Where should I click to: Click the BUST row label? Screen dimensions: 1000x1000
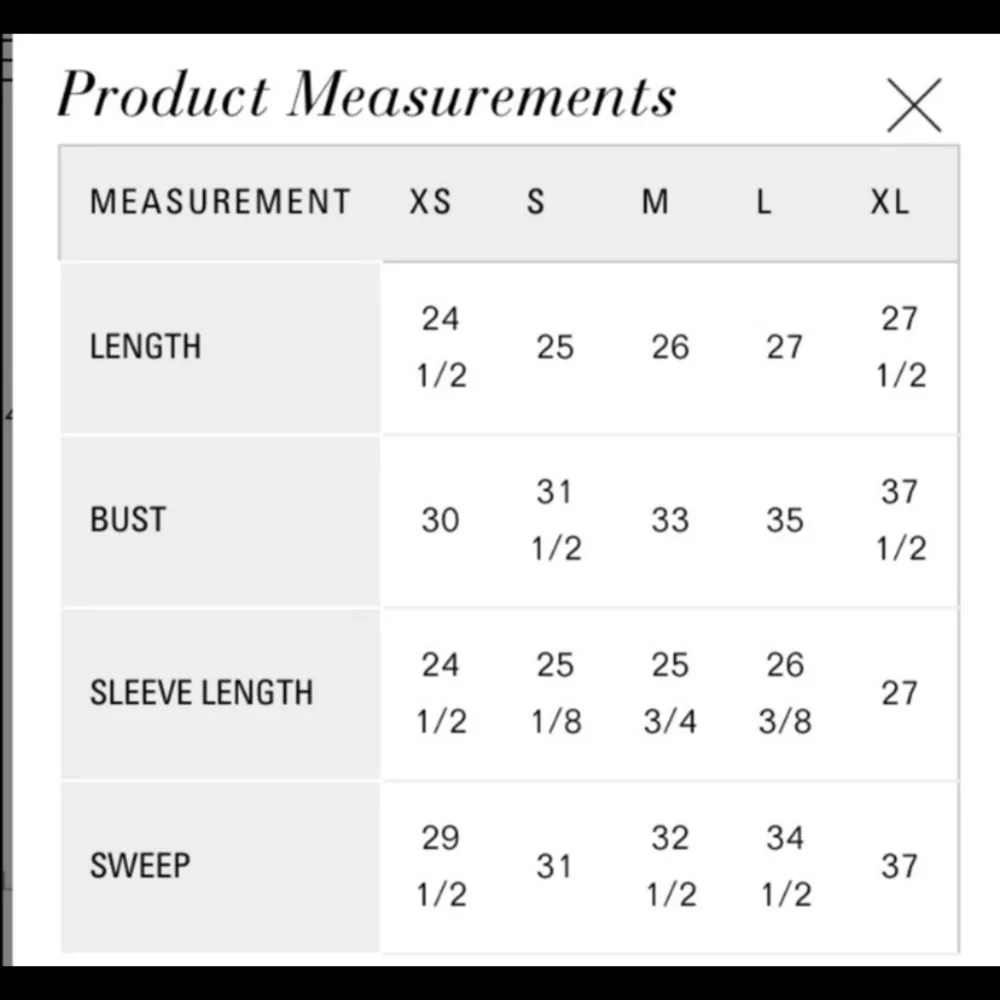[128, 520]
